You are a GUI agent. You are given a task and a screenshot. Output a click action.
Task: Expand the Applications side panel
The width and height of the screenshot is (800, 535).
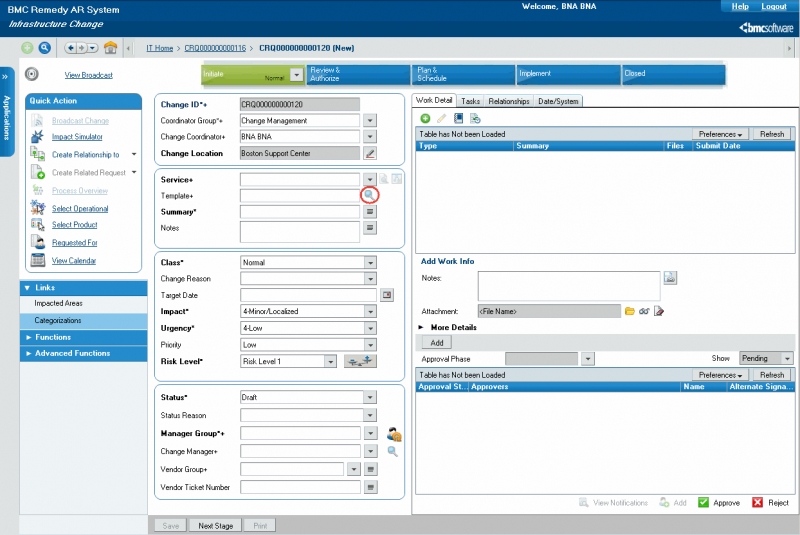6,111
